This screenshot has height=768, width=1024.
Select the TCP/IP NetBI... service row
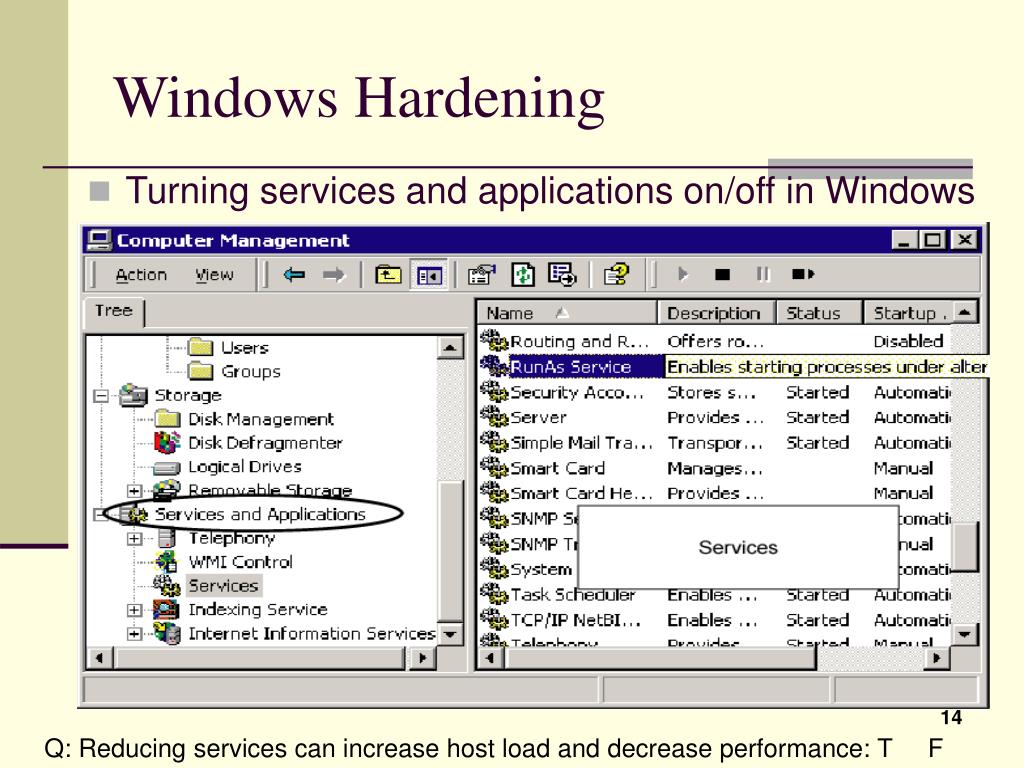[x=714, y=620]
